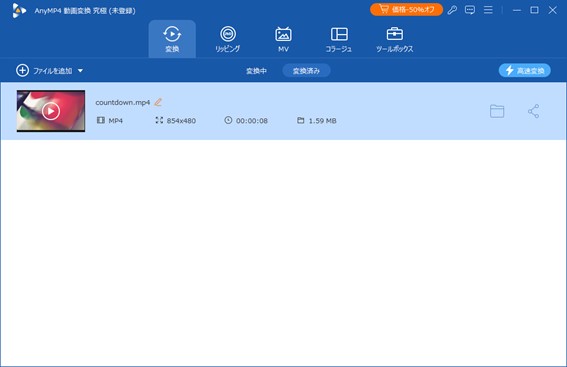Maximize the AnyMP4 window
The width and height of the screenshot is (567, 367).
[534, 10]
